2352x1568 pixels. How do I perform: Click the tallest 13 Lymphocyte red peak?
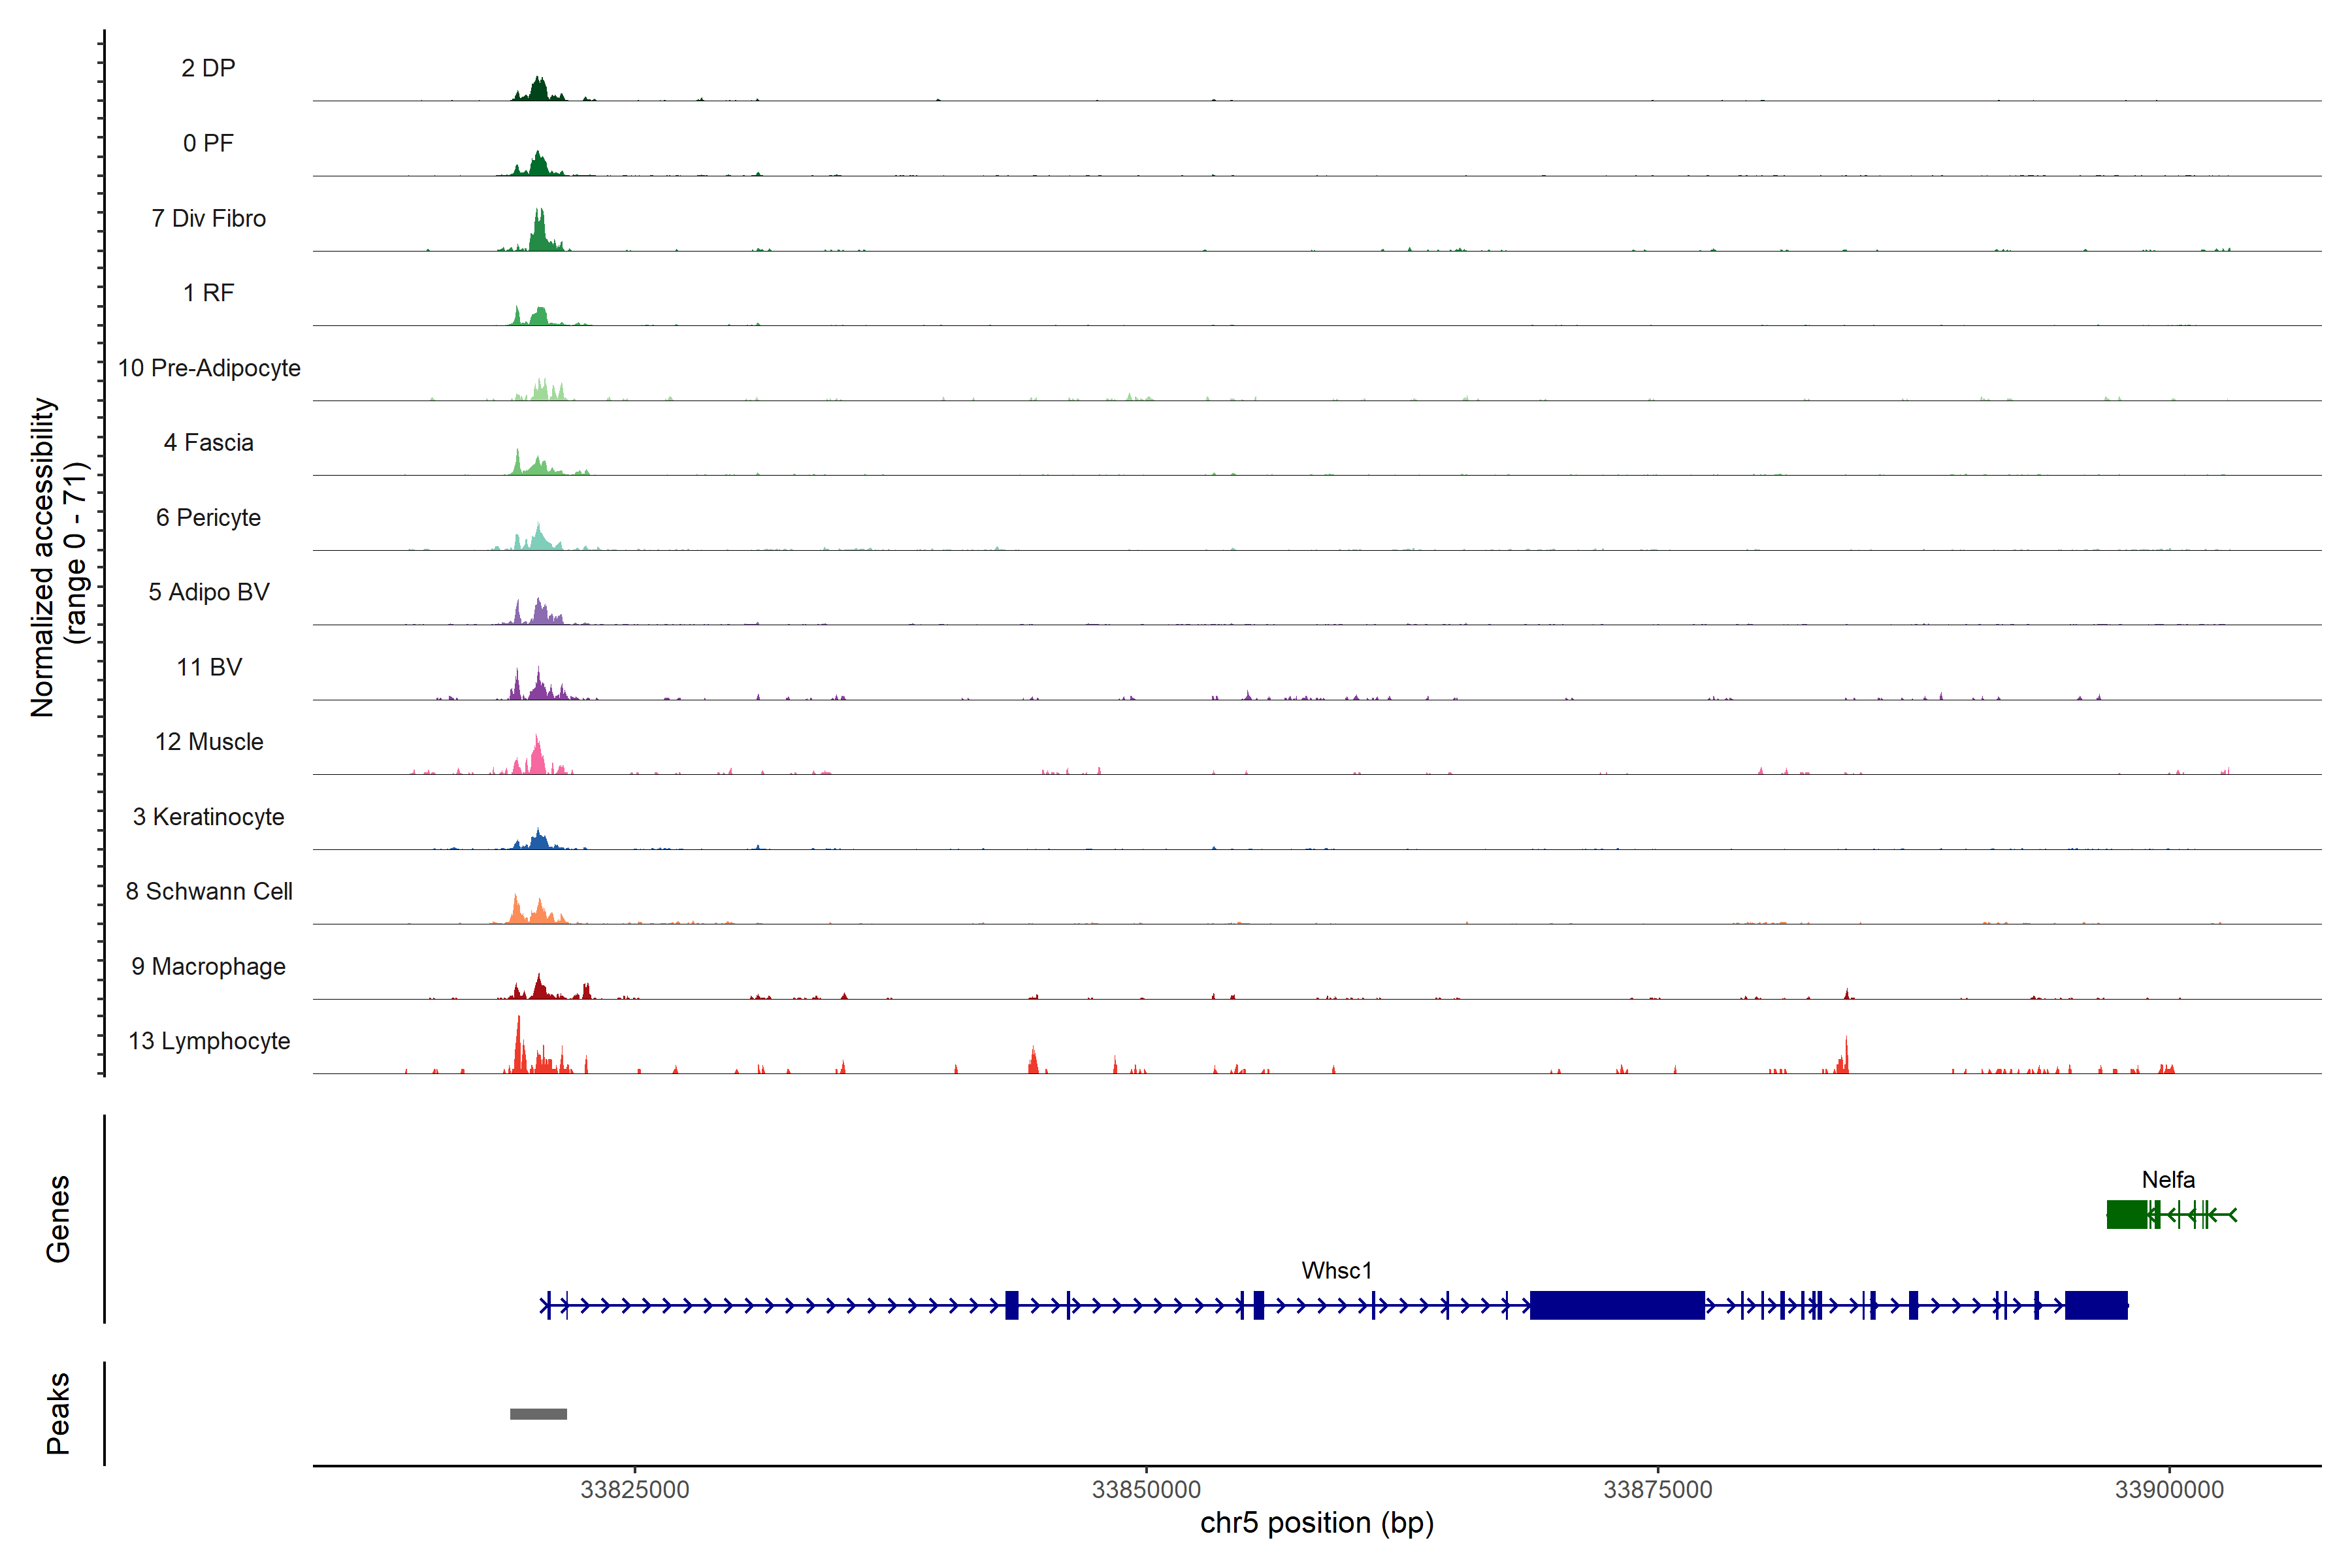(518, 1048)
